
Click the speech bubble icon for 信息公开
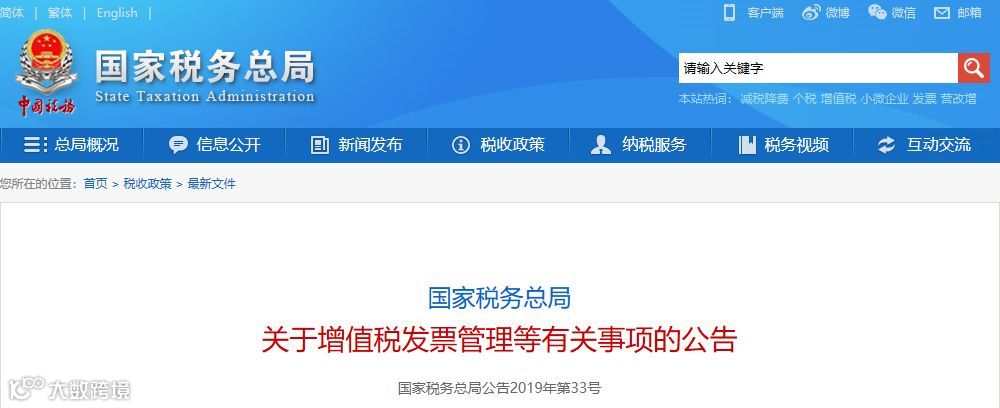179,145
